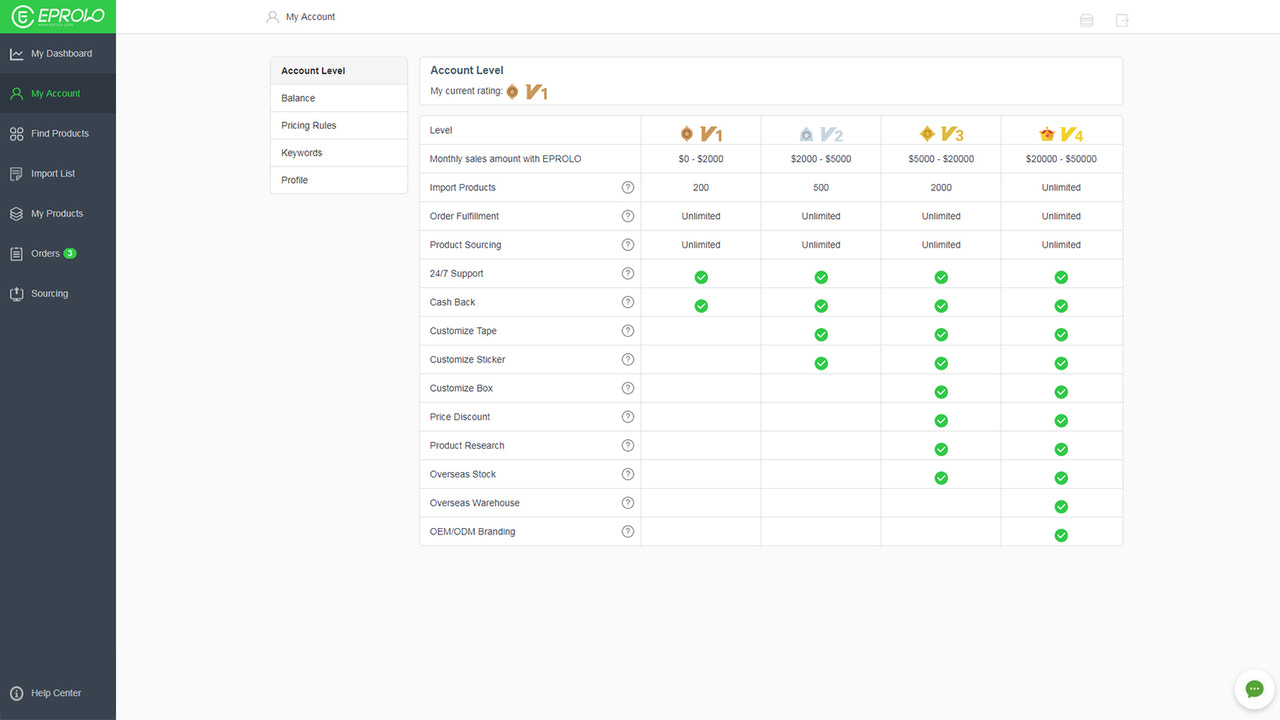Click the help icon beside Cash Back
This screenshot has height=720, width=1280.
click(628, 301)
